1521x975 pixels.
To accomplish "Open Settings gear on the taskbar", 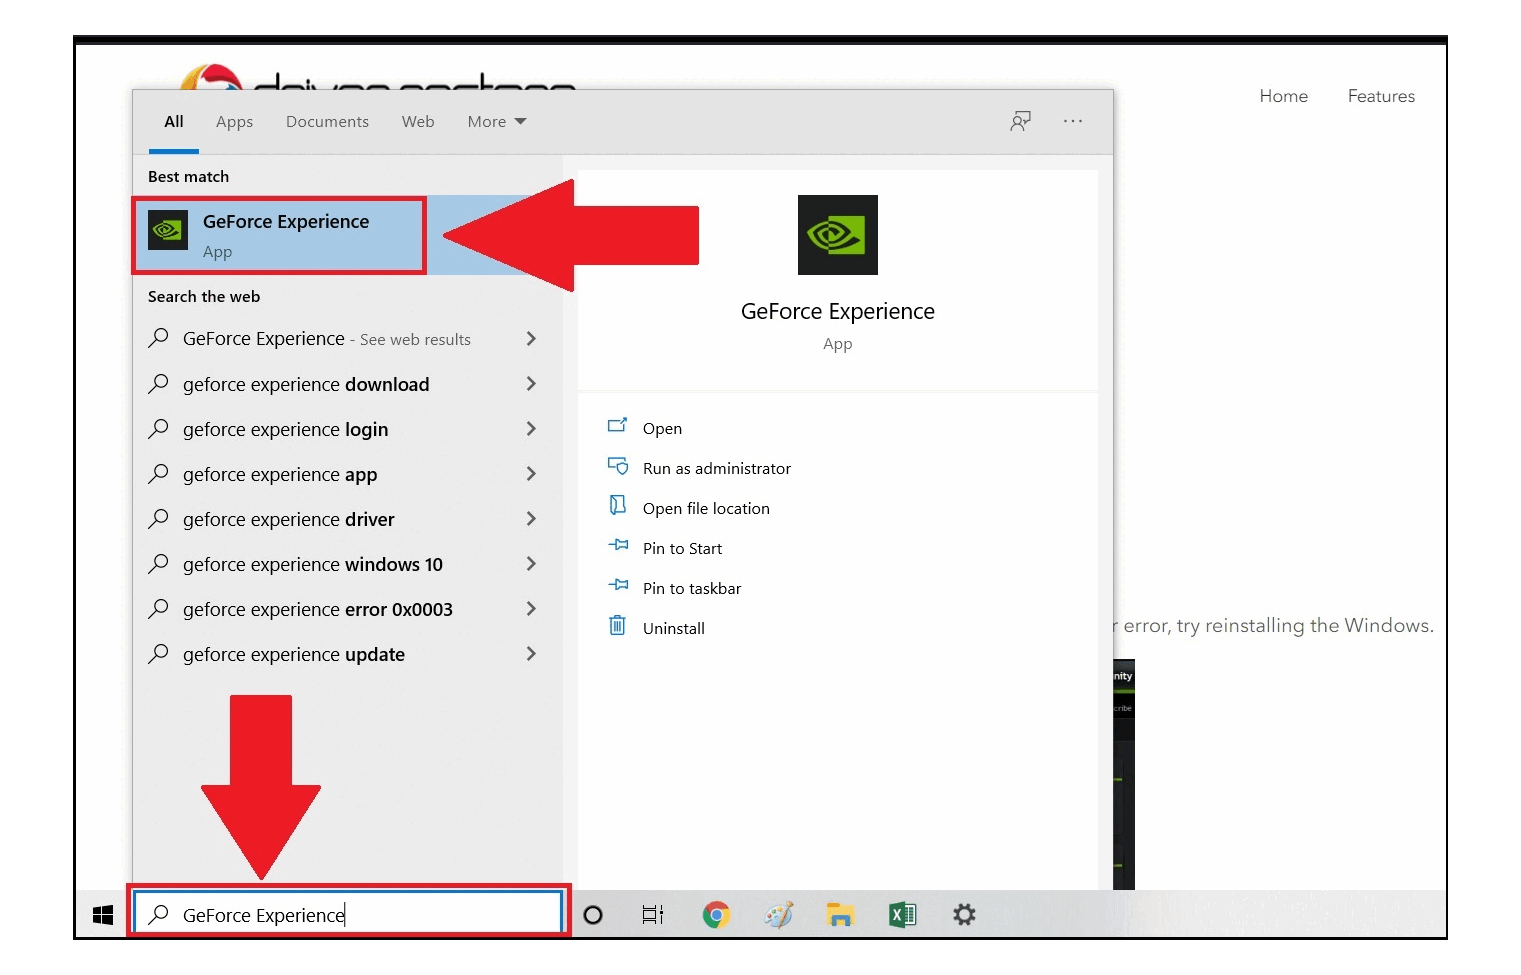I will pyautogui.click(x=964, y=915).
